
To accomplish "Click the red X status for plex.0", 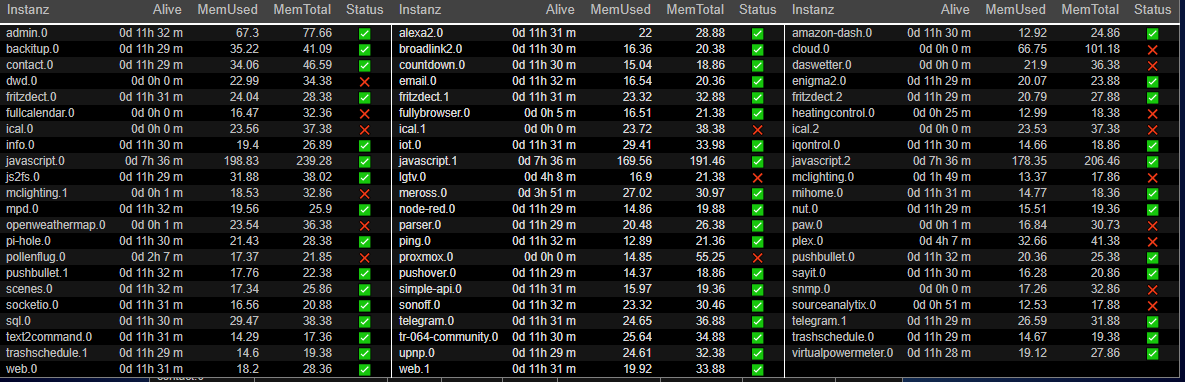I will pos(1153,241).
